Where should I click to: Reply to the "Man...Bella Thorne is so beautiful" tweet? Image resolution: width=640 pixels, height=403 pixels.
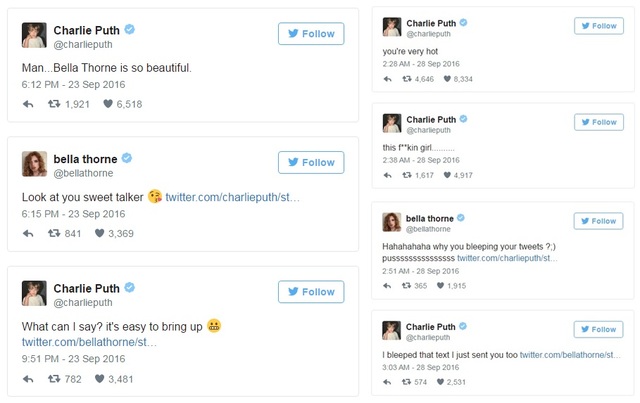tap(28, 104)
